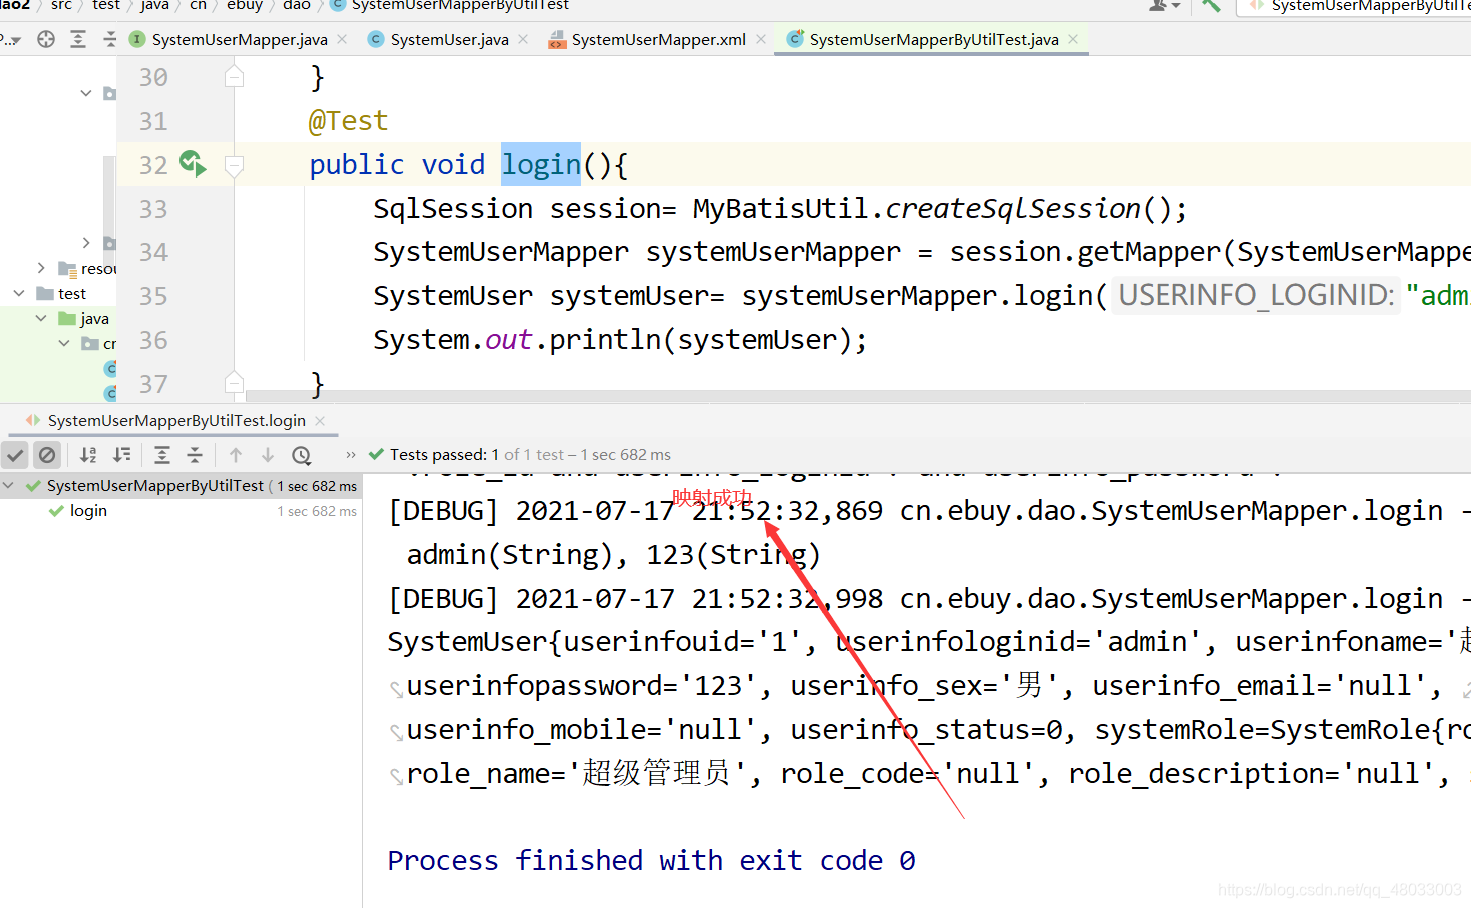Switch to SystemUserMapper.java tab

coord(239,39)
